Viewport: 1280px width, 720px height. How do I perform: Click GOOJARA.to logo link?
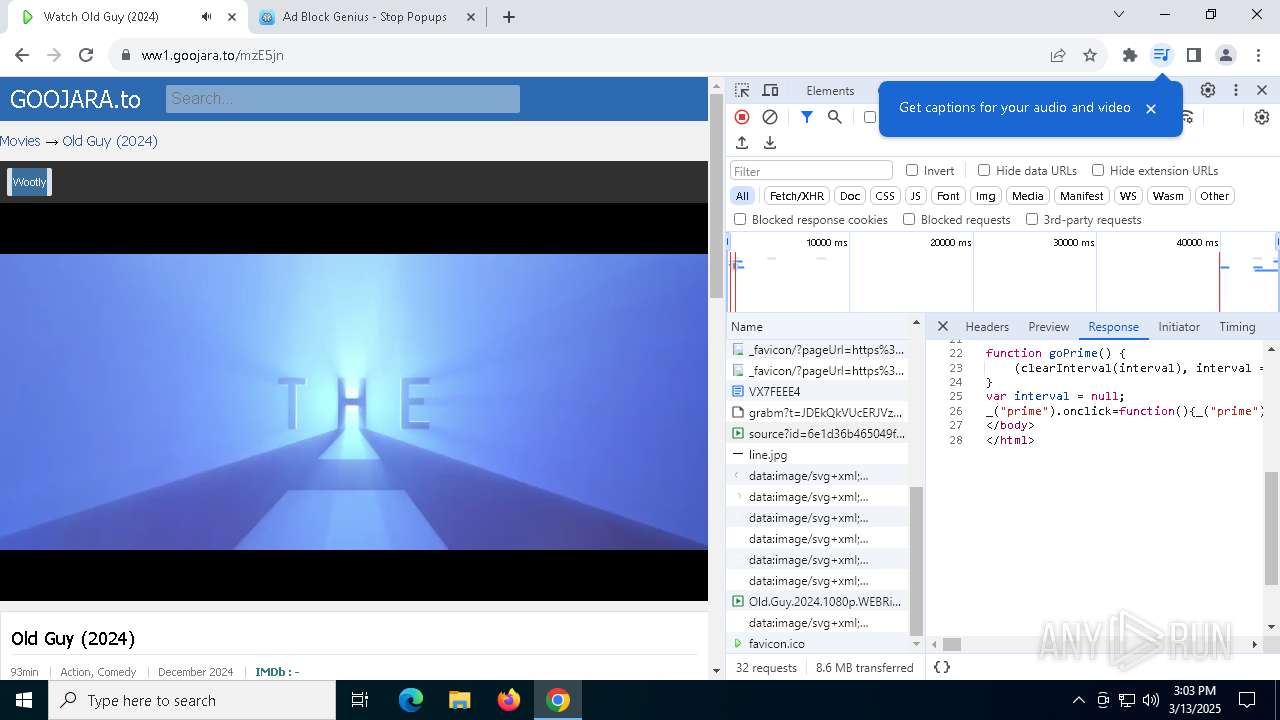(75, 99)
